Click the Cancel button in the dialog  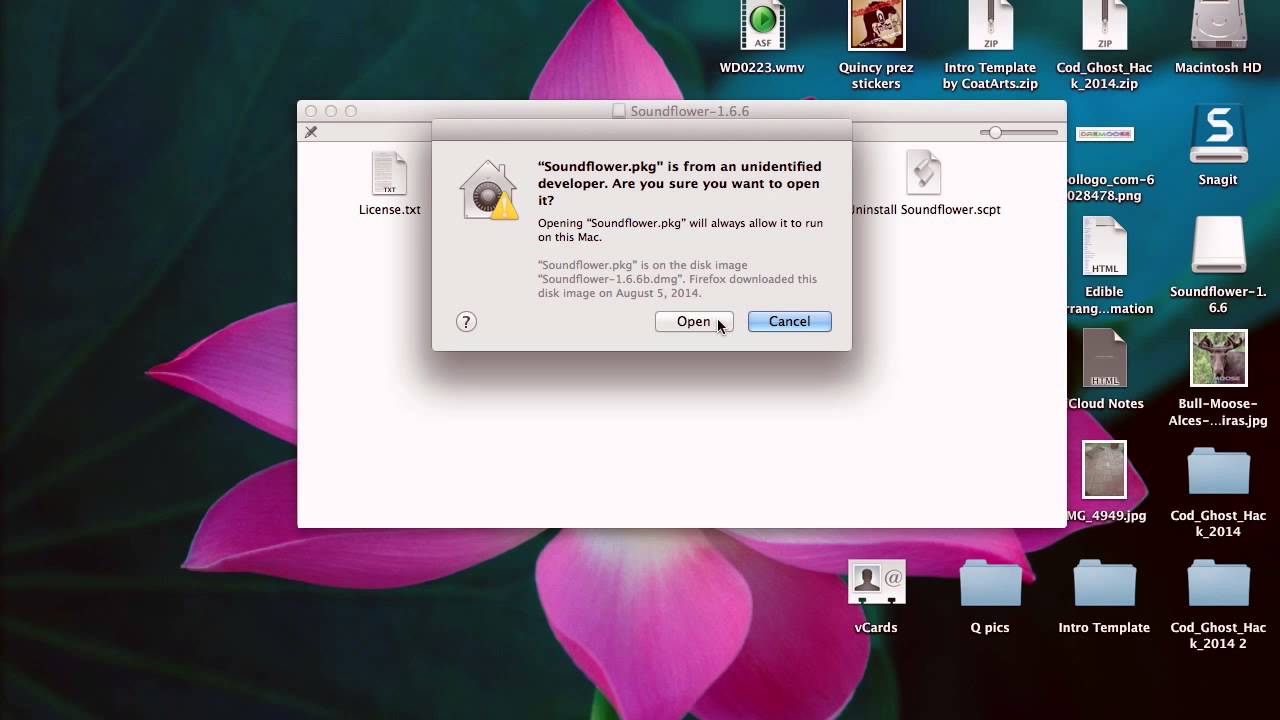point(789,321)
